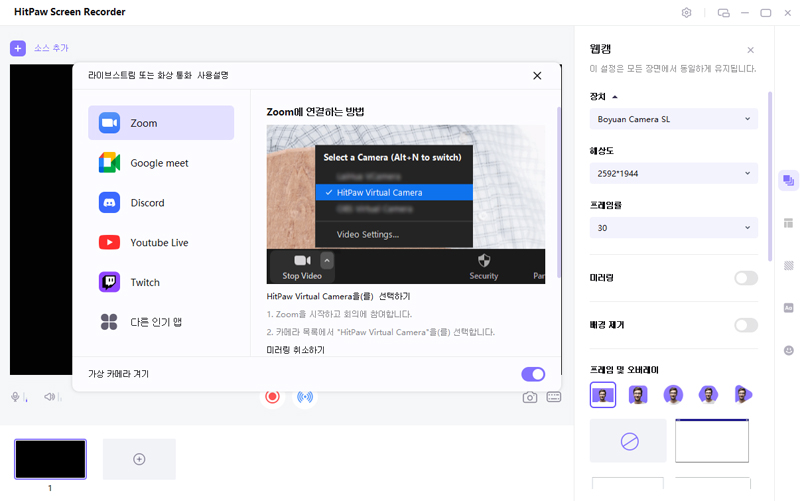Open the layout tool in right sidebar
This screenshot has height=501, width=800.
point(788,223)
